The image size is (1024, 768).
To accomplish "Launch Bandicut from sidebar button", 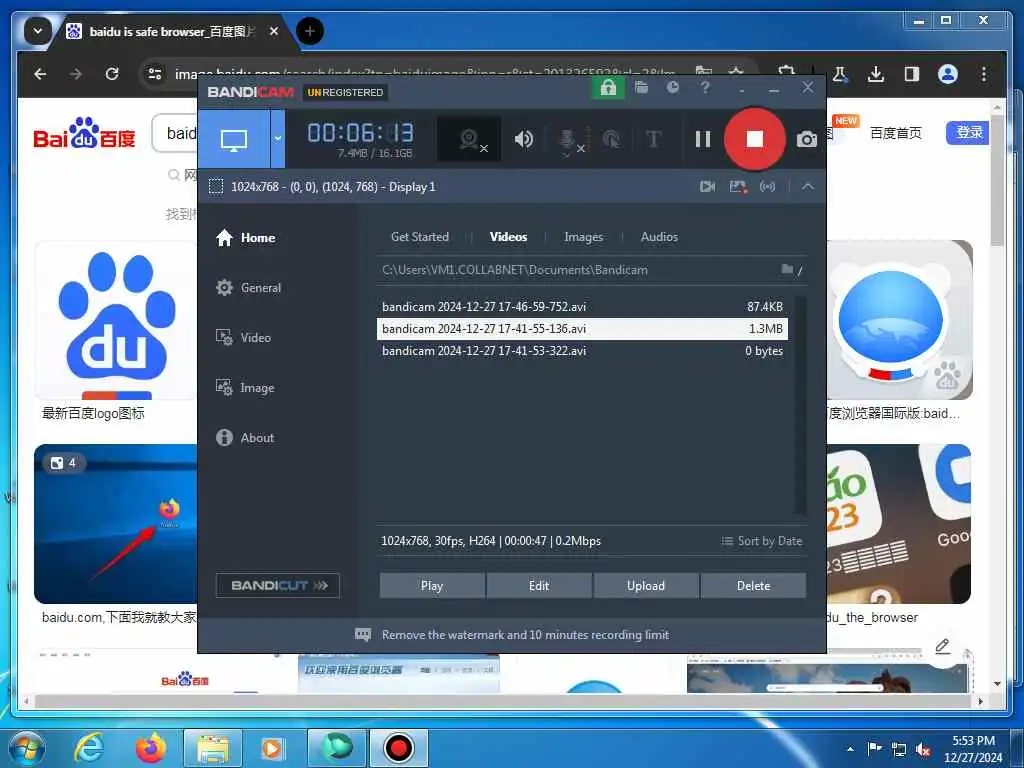I will coord(278,585).
